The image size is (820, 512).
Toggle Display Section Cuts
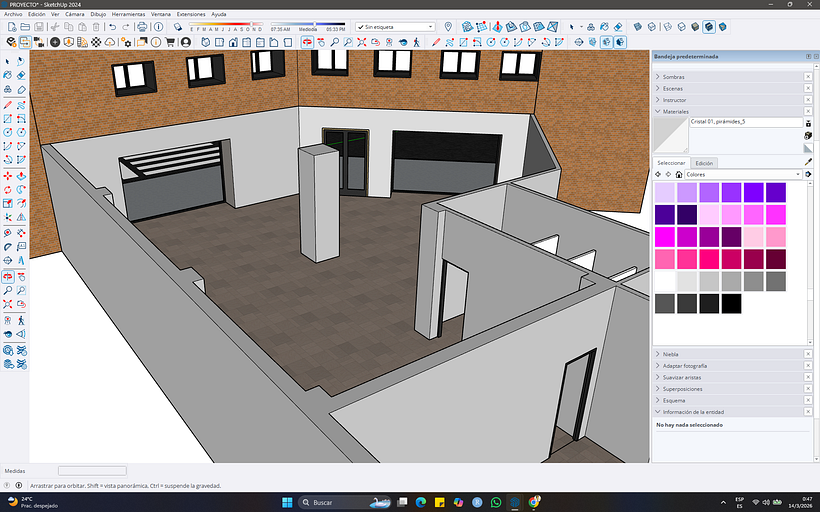[x=606, y=42]
